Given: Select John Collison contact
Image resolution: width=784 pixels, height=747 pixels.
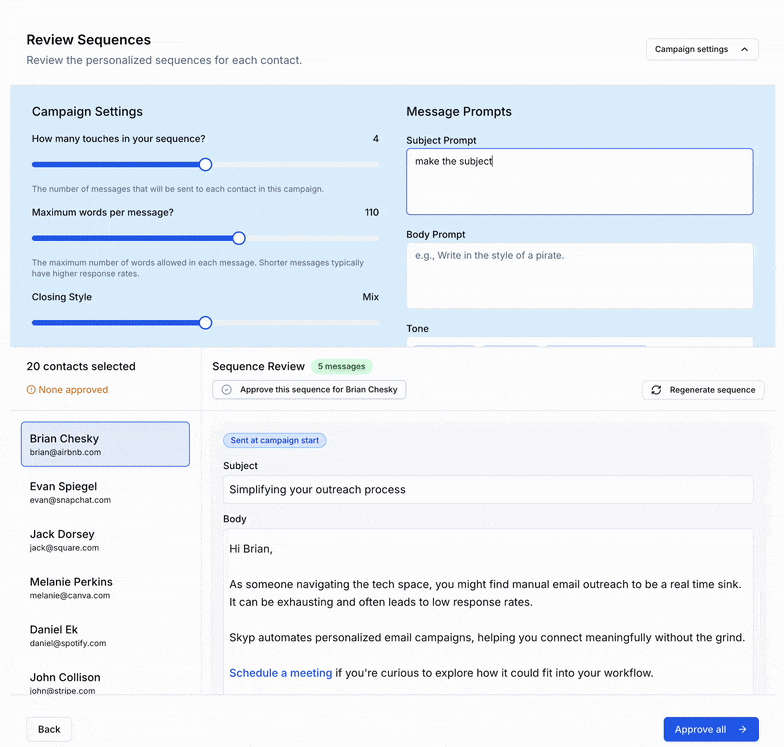Looking at the screenshot, I should click(105, 682).
